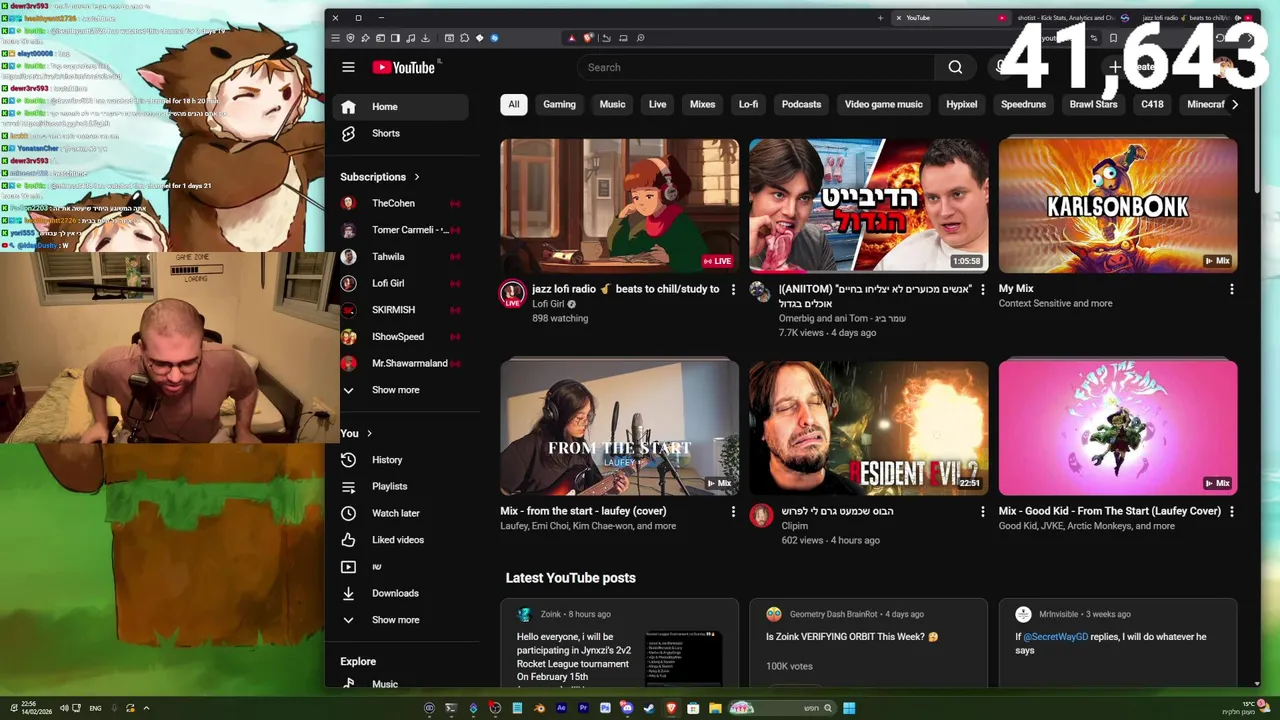Toggle the browser side panel icon
1280x720 pixels.
tap(395, 38)
